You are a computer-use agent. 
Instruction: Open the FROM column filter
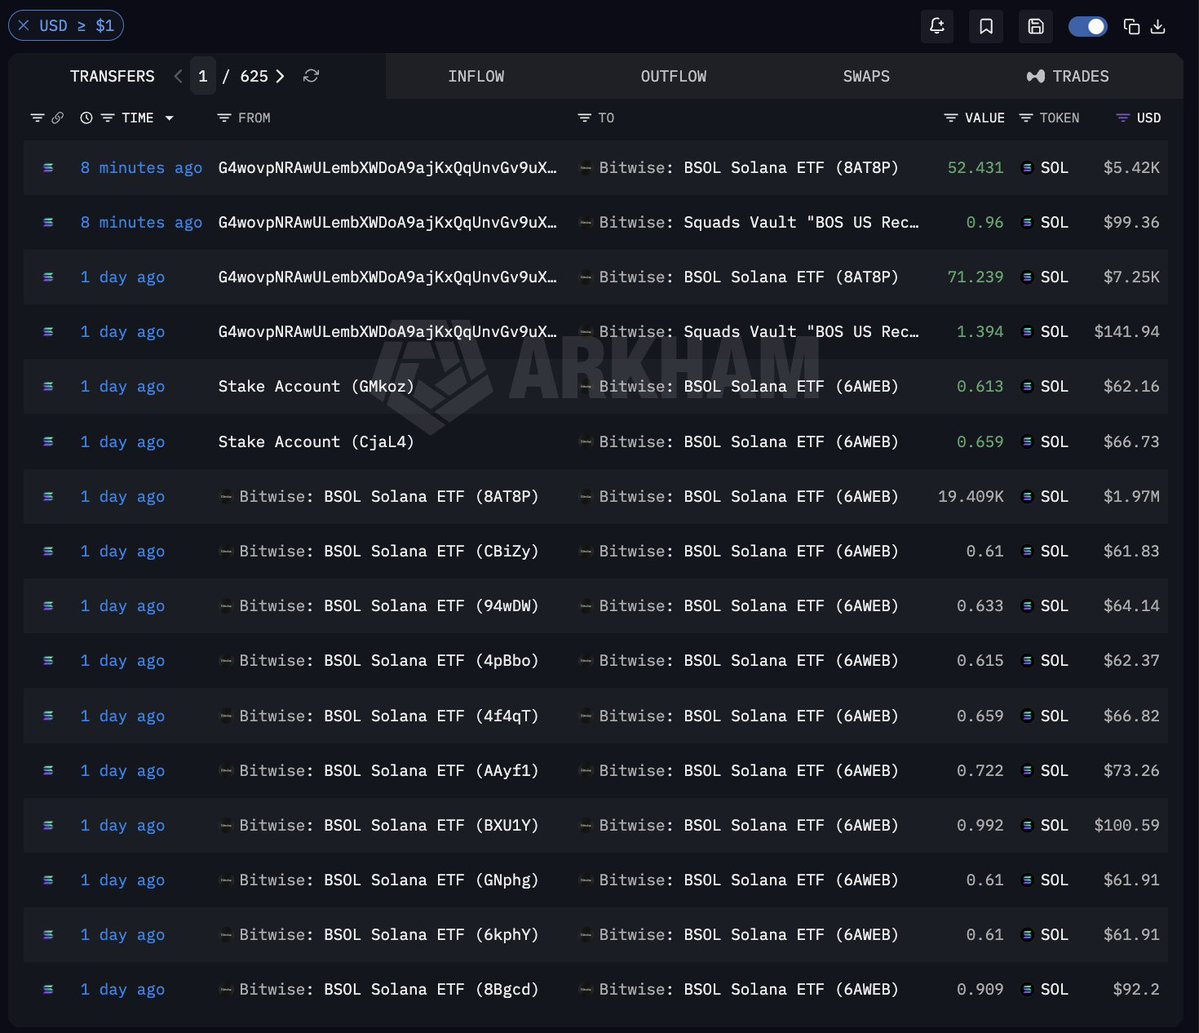[224, 118]
